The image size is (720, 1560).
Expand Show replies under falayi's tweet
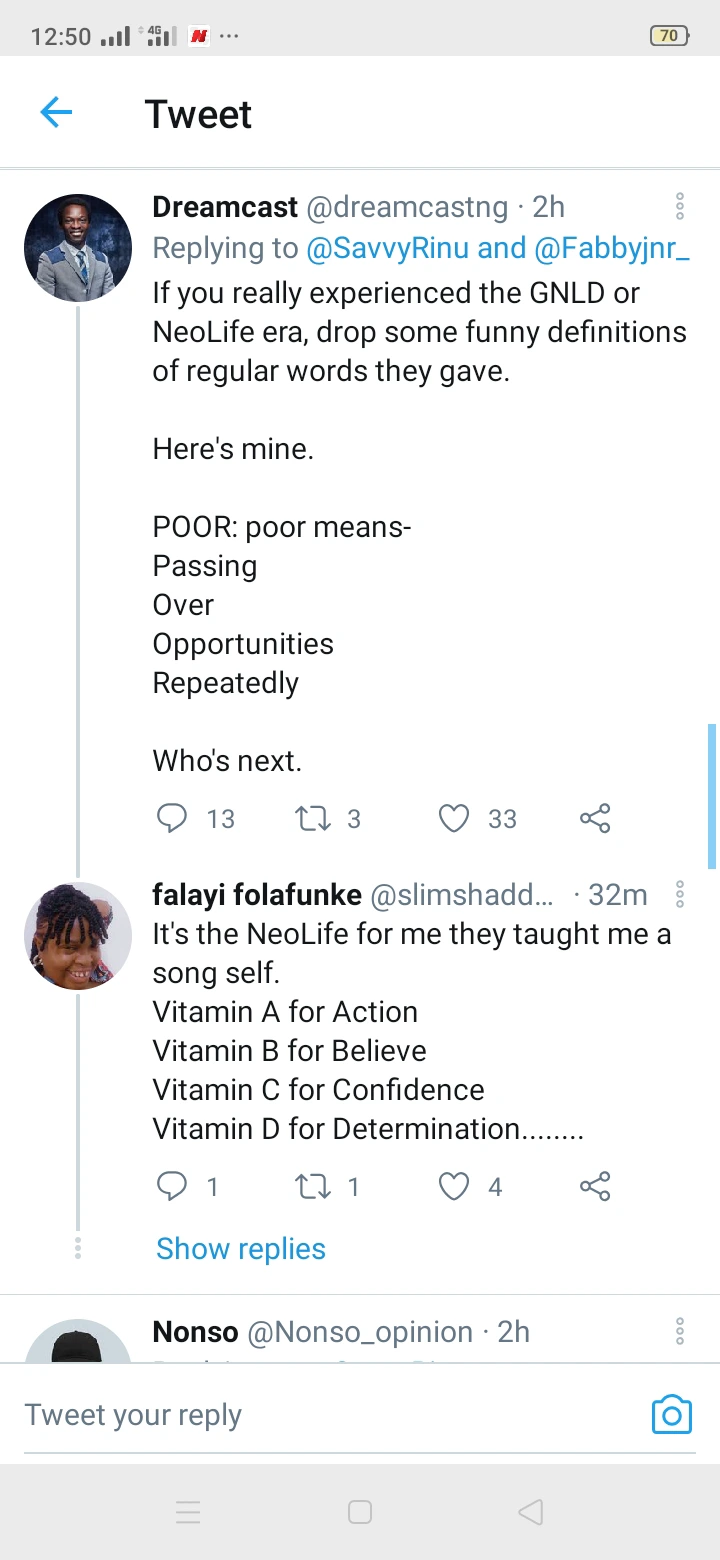pyautogui.click(x=241, y=1249)
